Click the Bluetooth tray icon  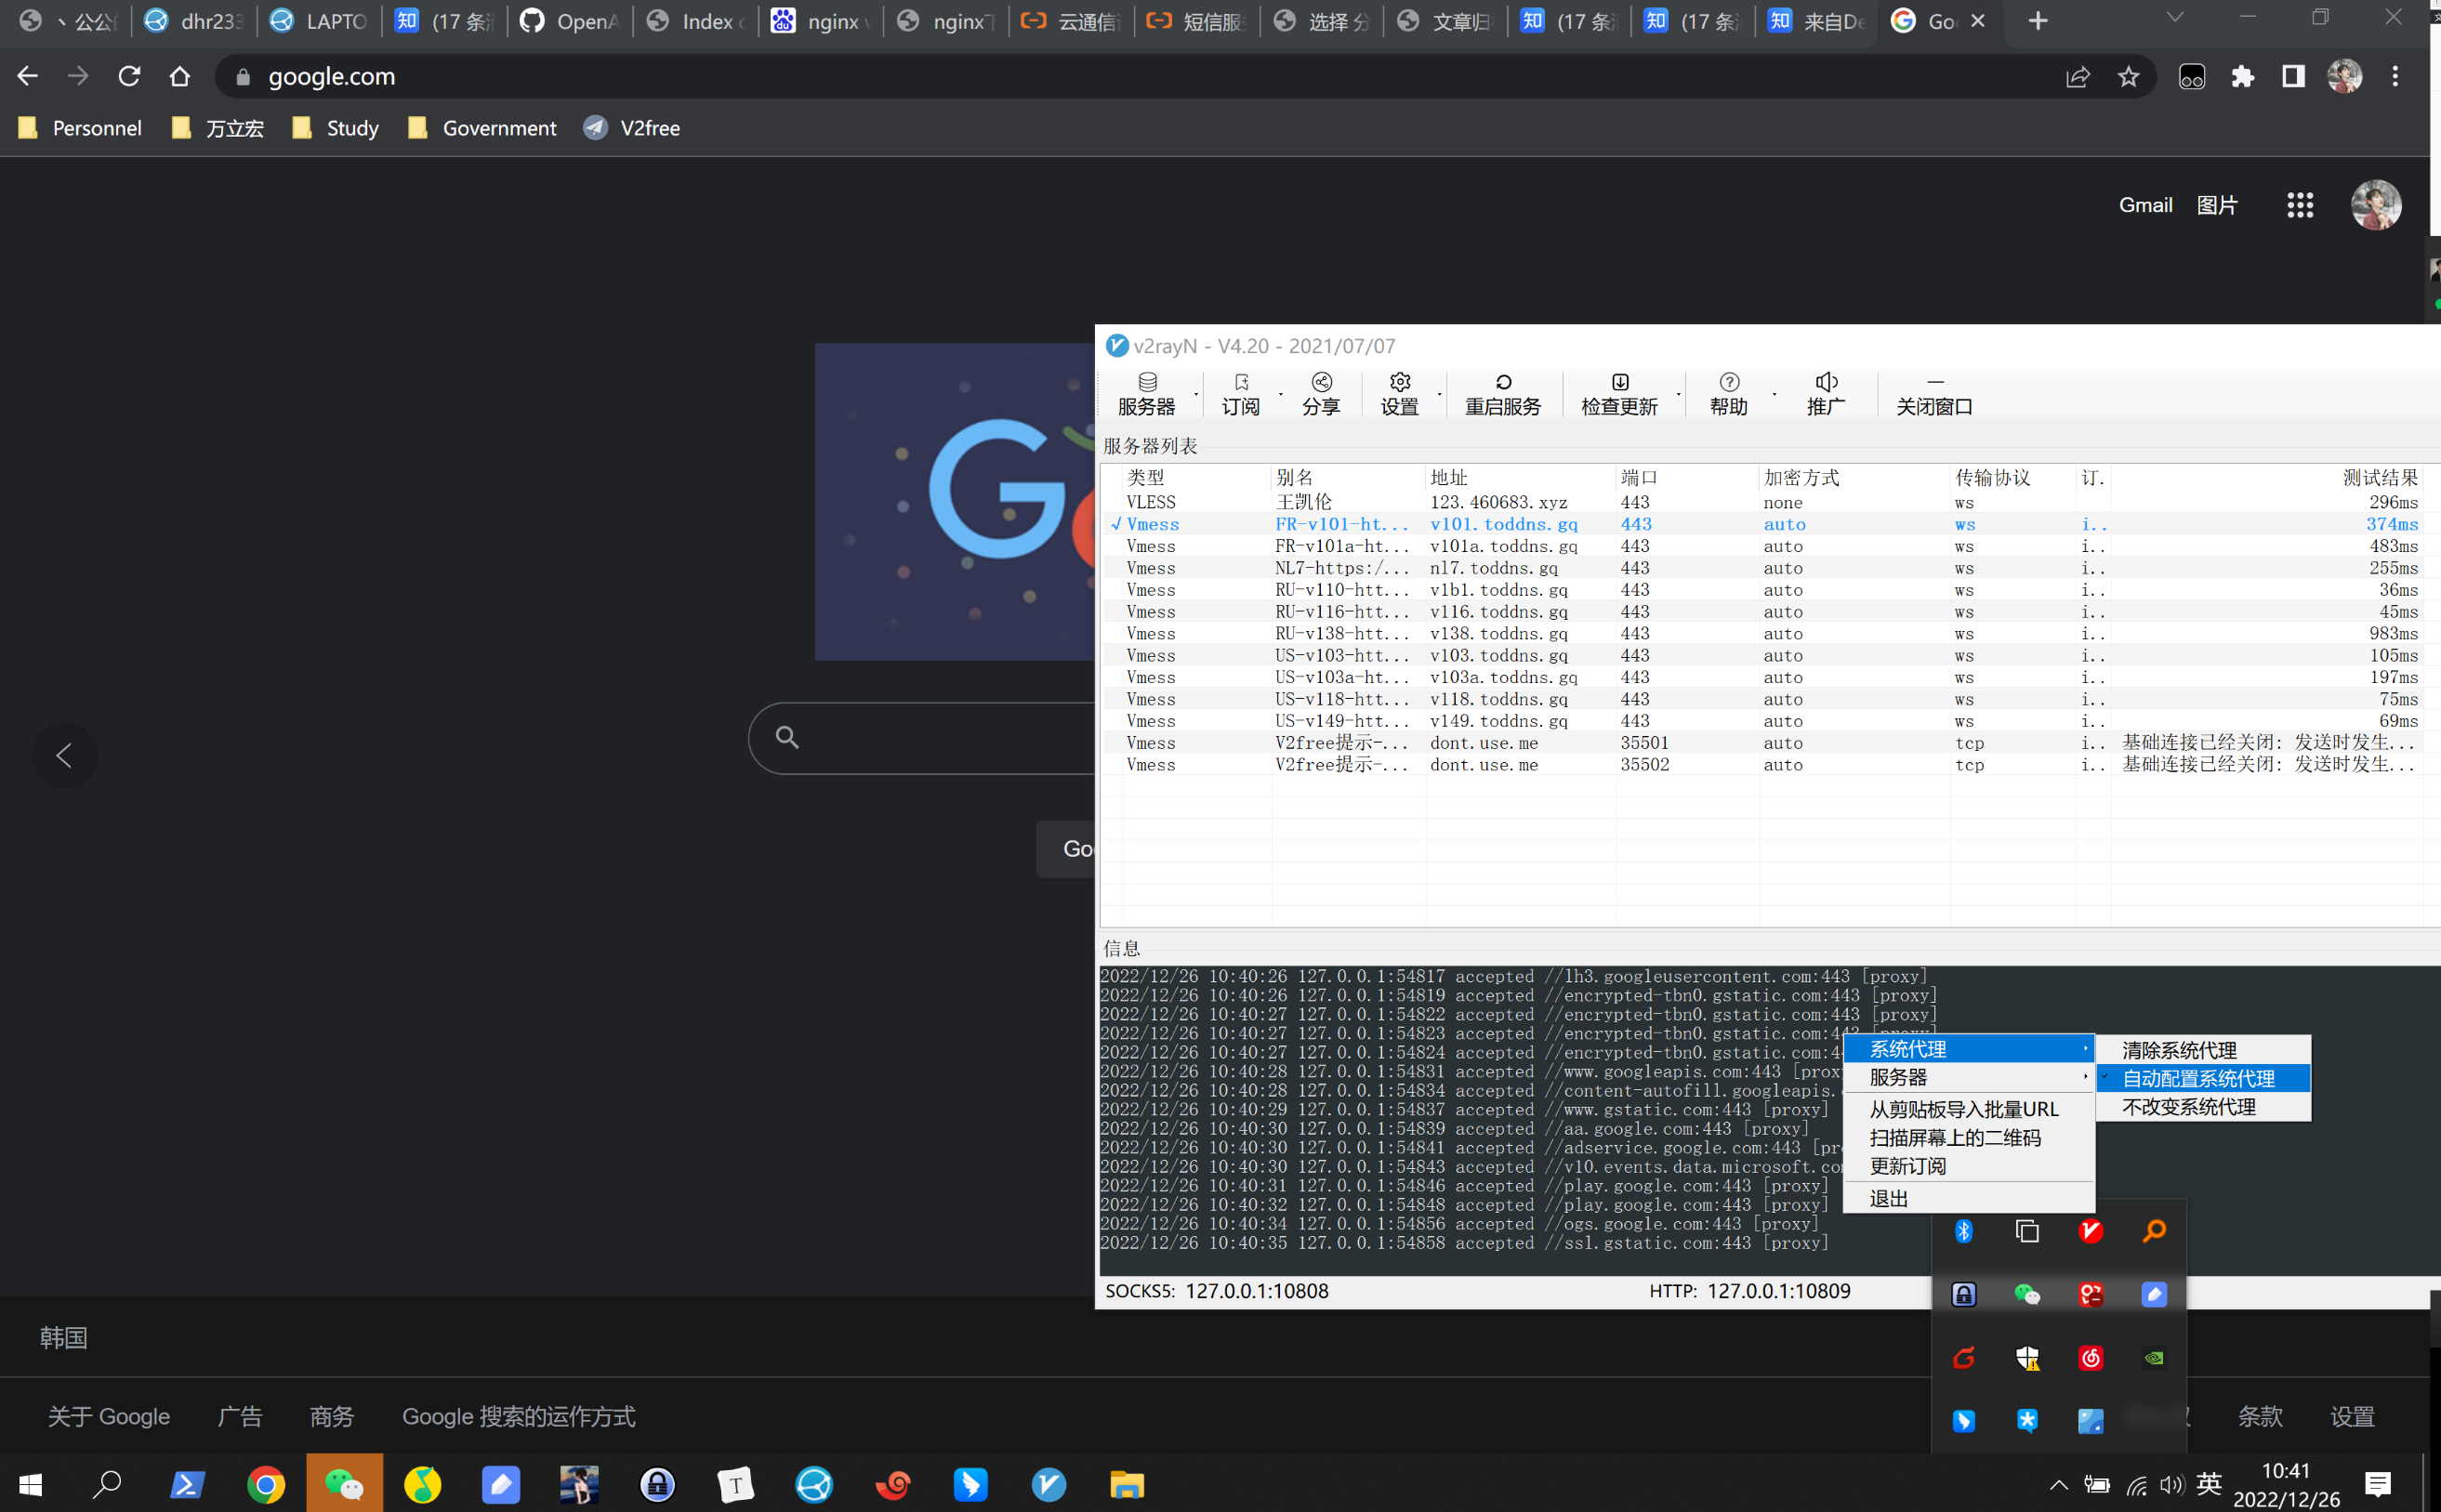1963,1231
